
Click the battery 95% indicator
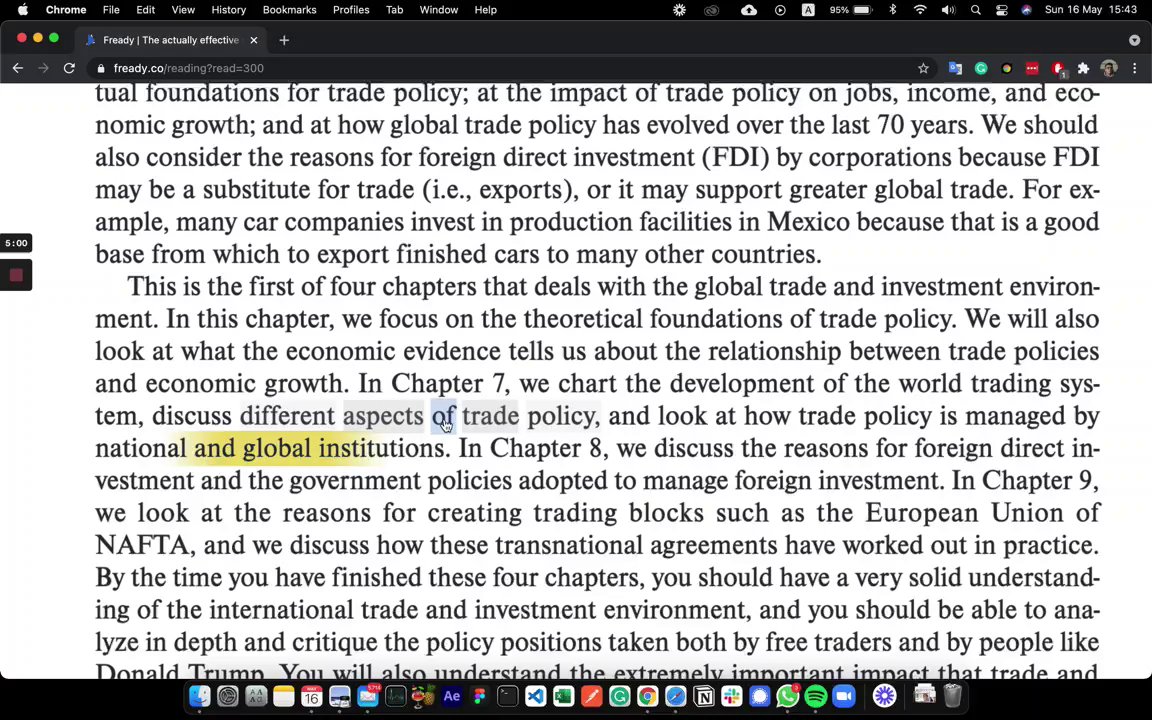tap(851, 10)
